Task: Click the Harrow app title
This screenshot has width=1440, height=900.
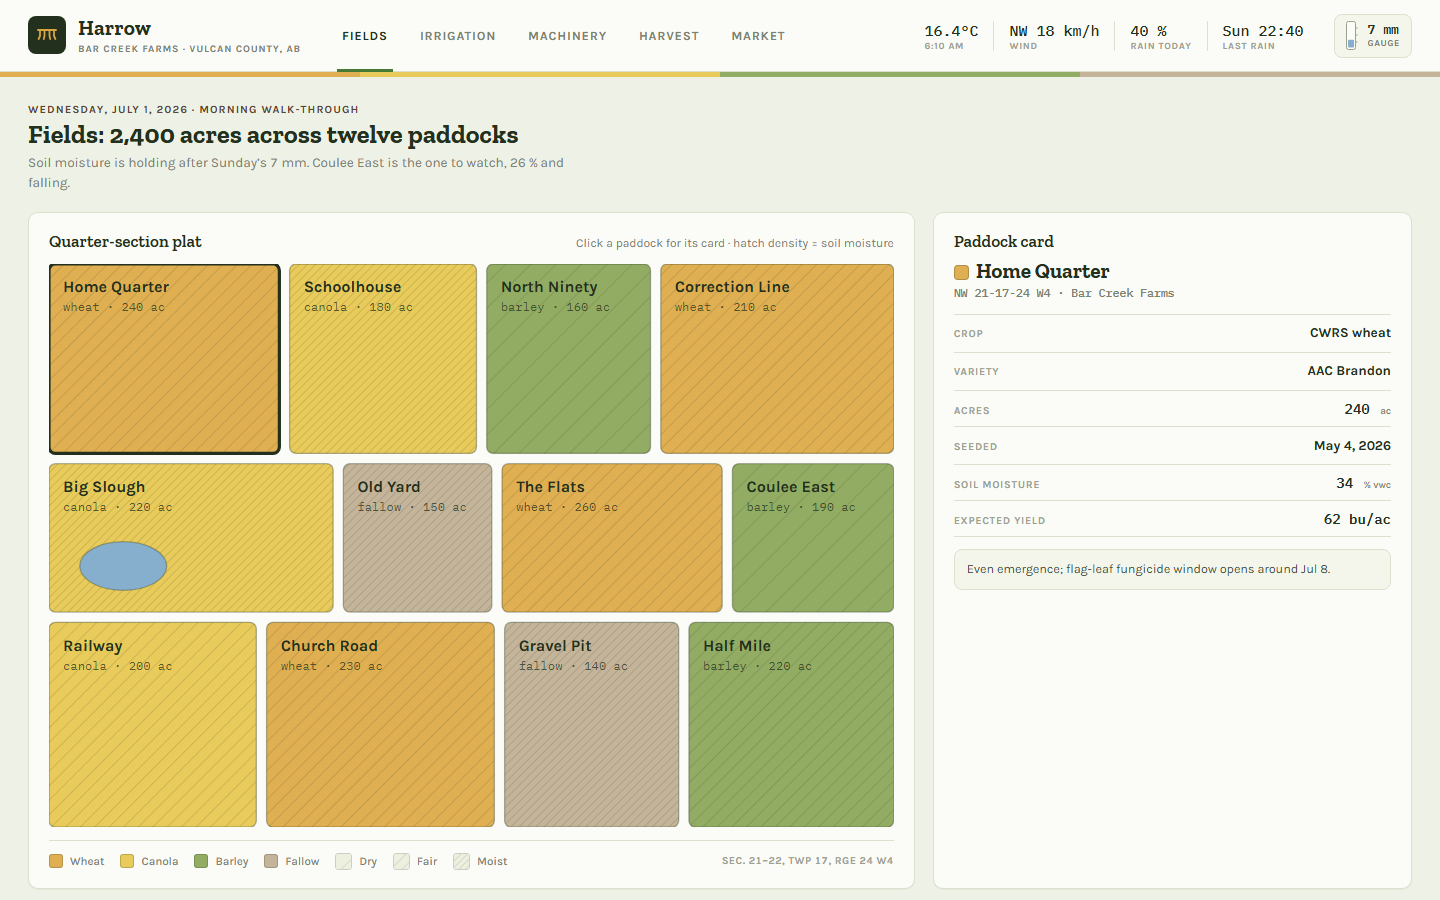Action: click(x=115, y=28)
